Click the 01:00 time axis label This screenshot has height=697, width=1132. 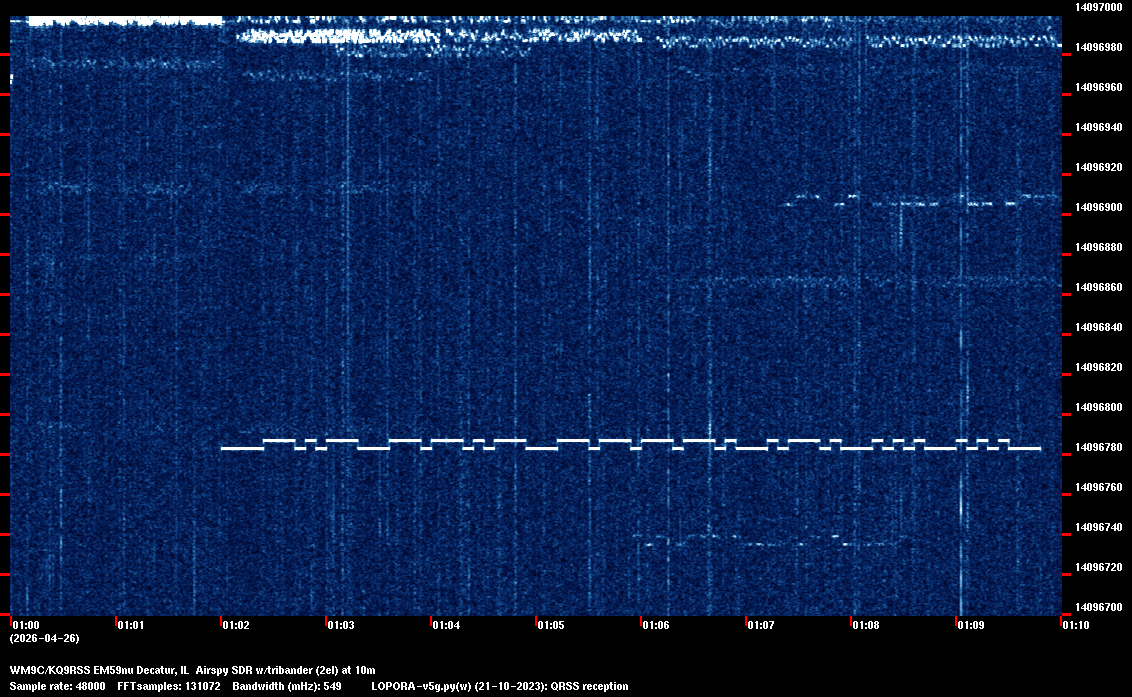[26, 625]
